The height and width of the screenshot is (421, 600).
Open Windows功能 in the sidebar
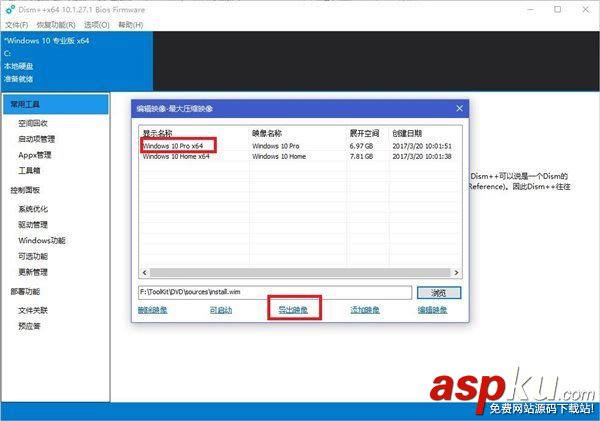pos(42,240)
